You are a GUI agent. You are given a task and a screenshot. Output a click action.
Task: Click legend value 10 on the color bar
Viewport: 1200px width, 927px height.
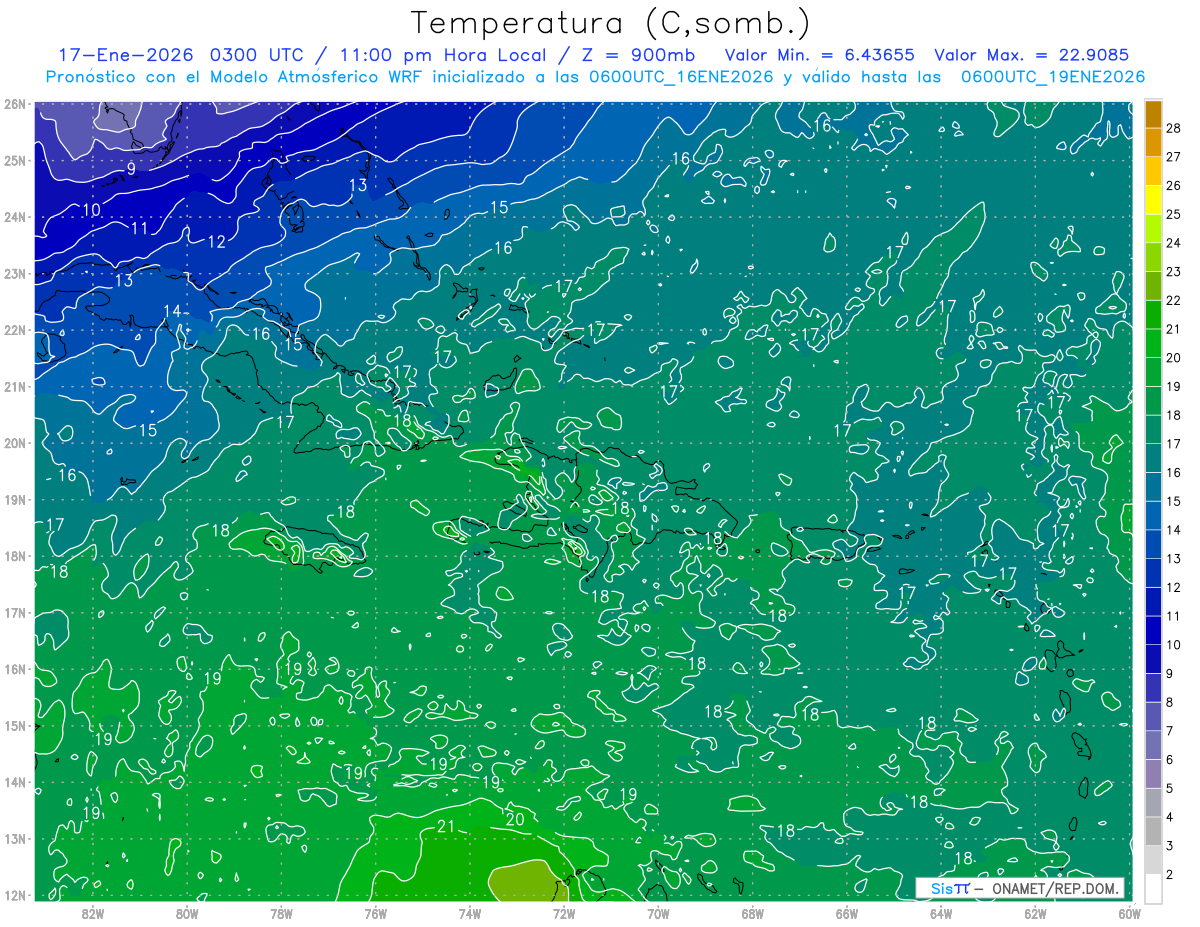[1173, 645]
